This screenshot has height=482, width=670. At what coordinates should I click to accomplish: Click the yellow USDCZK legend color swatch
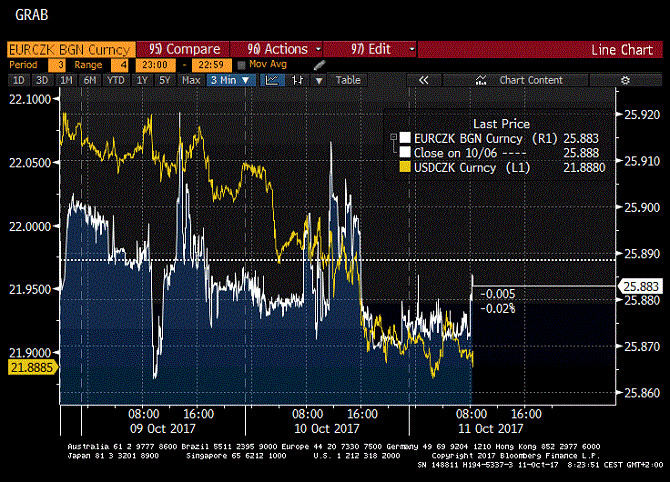[x=405, y=167]
